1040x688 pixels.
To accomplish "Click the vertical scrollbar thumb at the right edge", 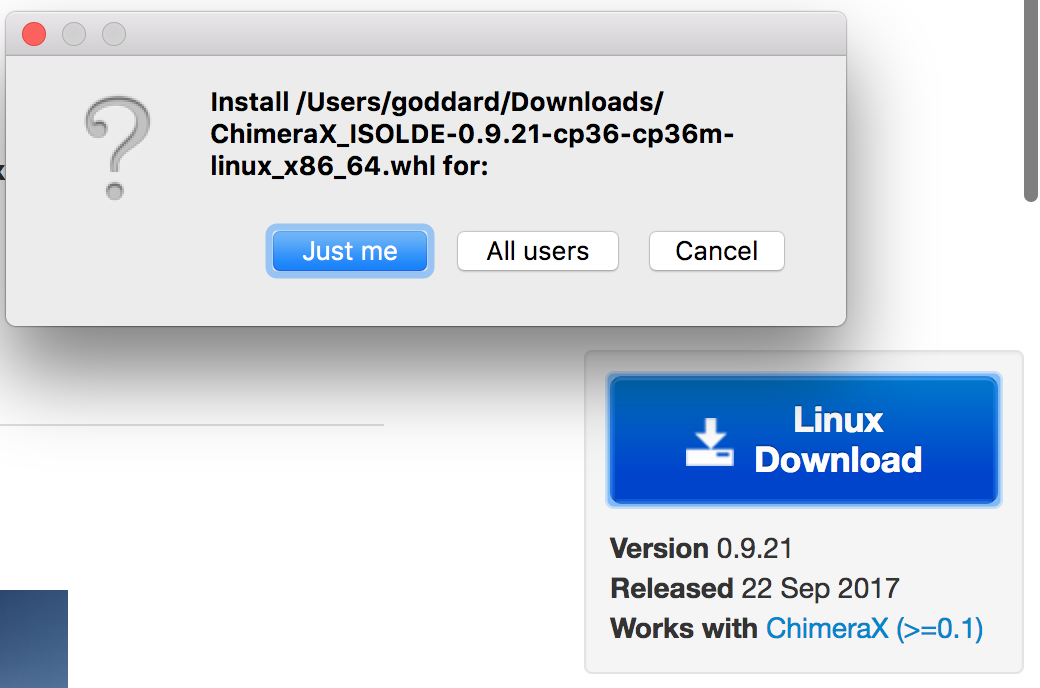I will click(x=1031, y=100).
